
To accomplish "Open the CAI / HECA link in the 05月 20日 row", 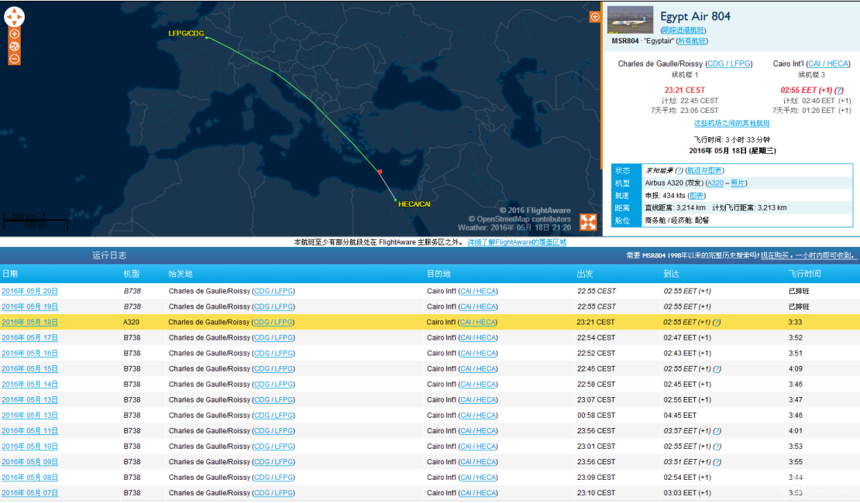I will [x=478, y=291].
